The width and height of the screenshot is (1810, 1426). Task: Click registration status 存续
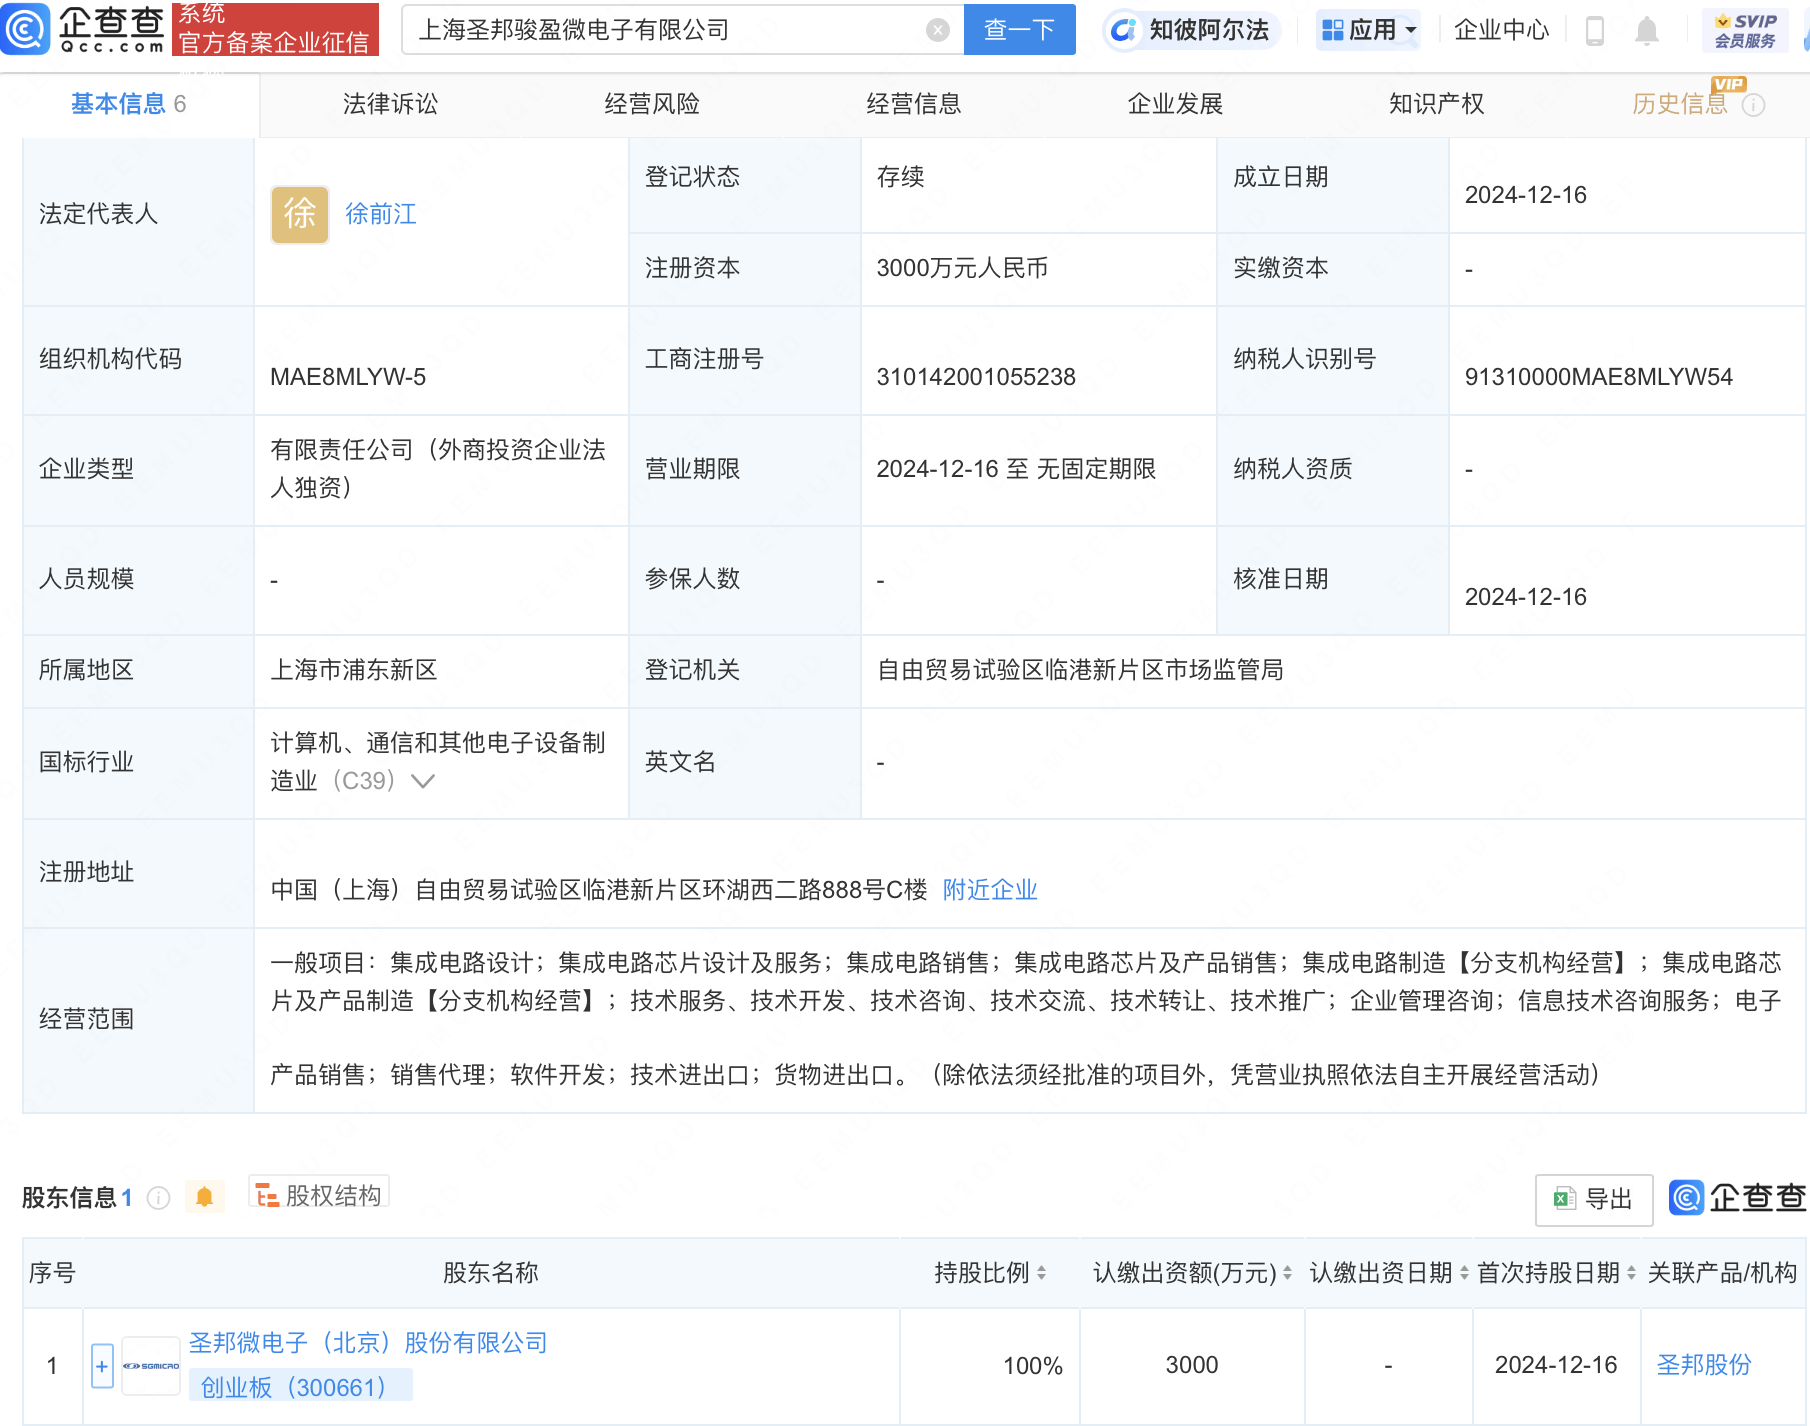point(900,177)
